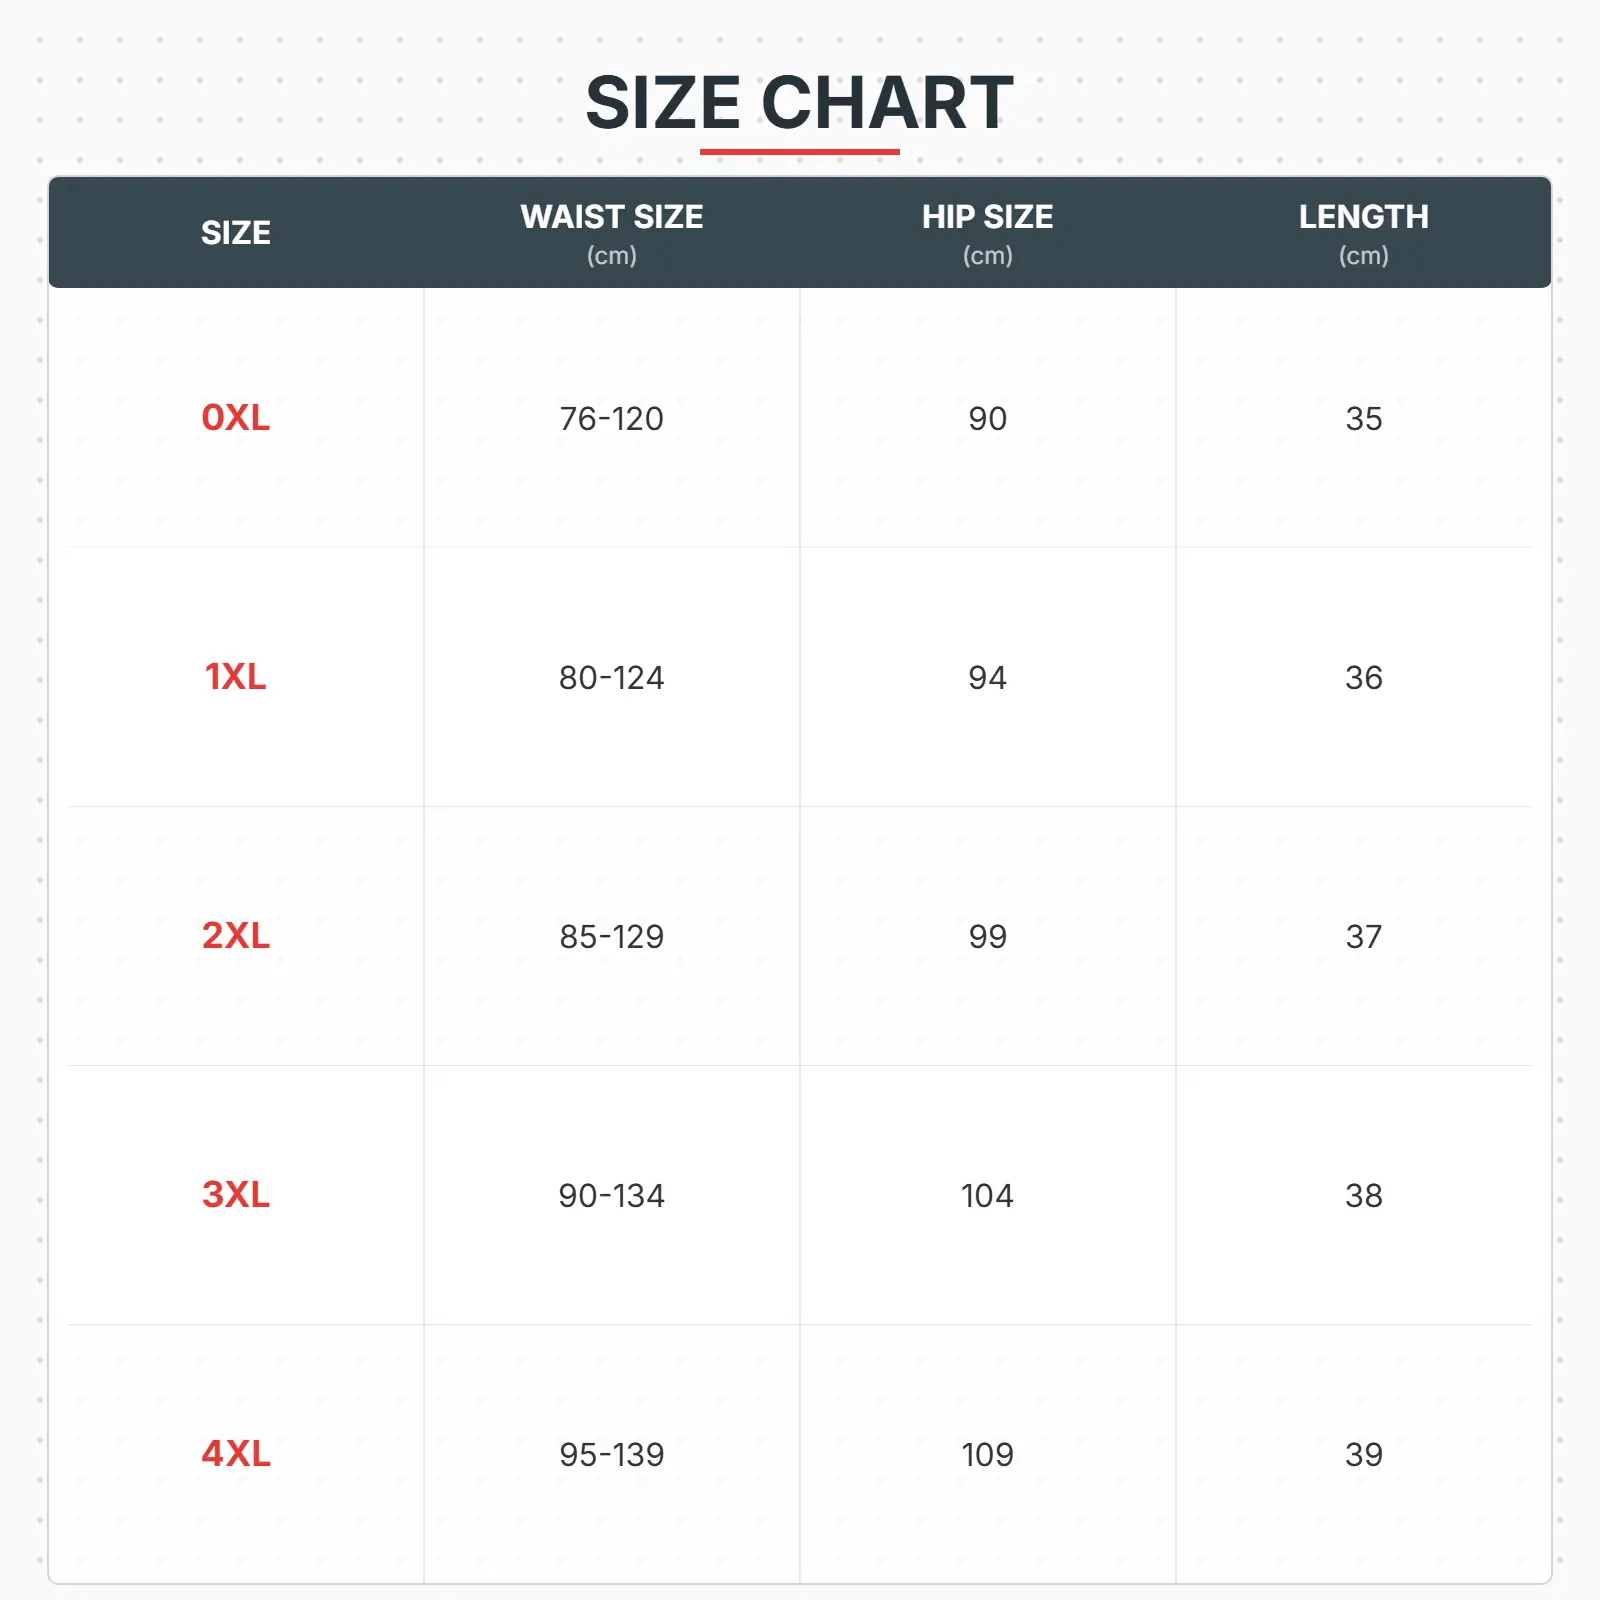The width and height of the screenshot is (1600, 1600).
Task: Click the LENGTH column header
Action: [1363, 218]
